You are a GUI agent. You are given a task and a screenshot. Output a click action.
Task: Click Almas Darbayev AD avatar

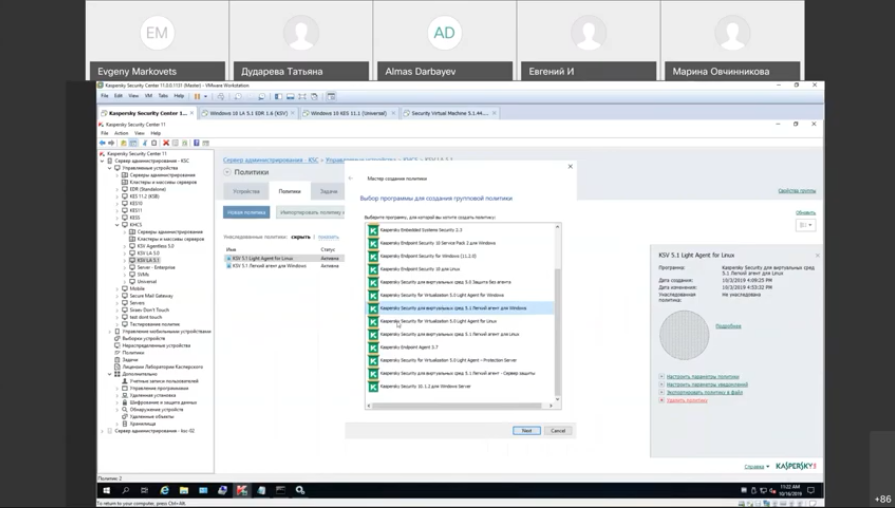(444, 33)
